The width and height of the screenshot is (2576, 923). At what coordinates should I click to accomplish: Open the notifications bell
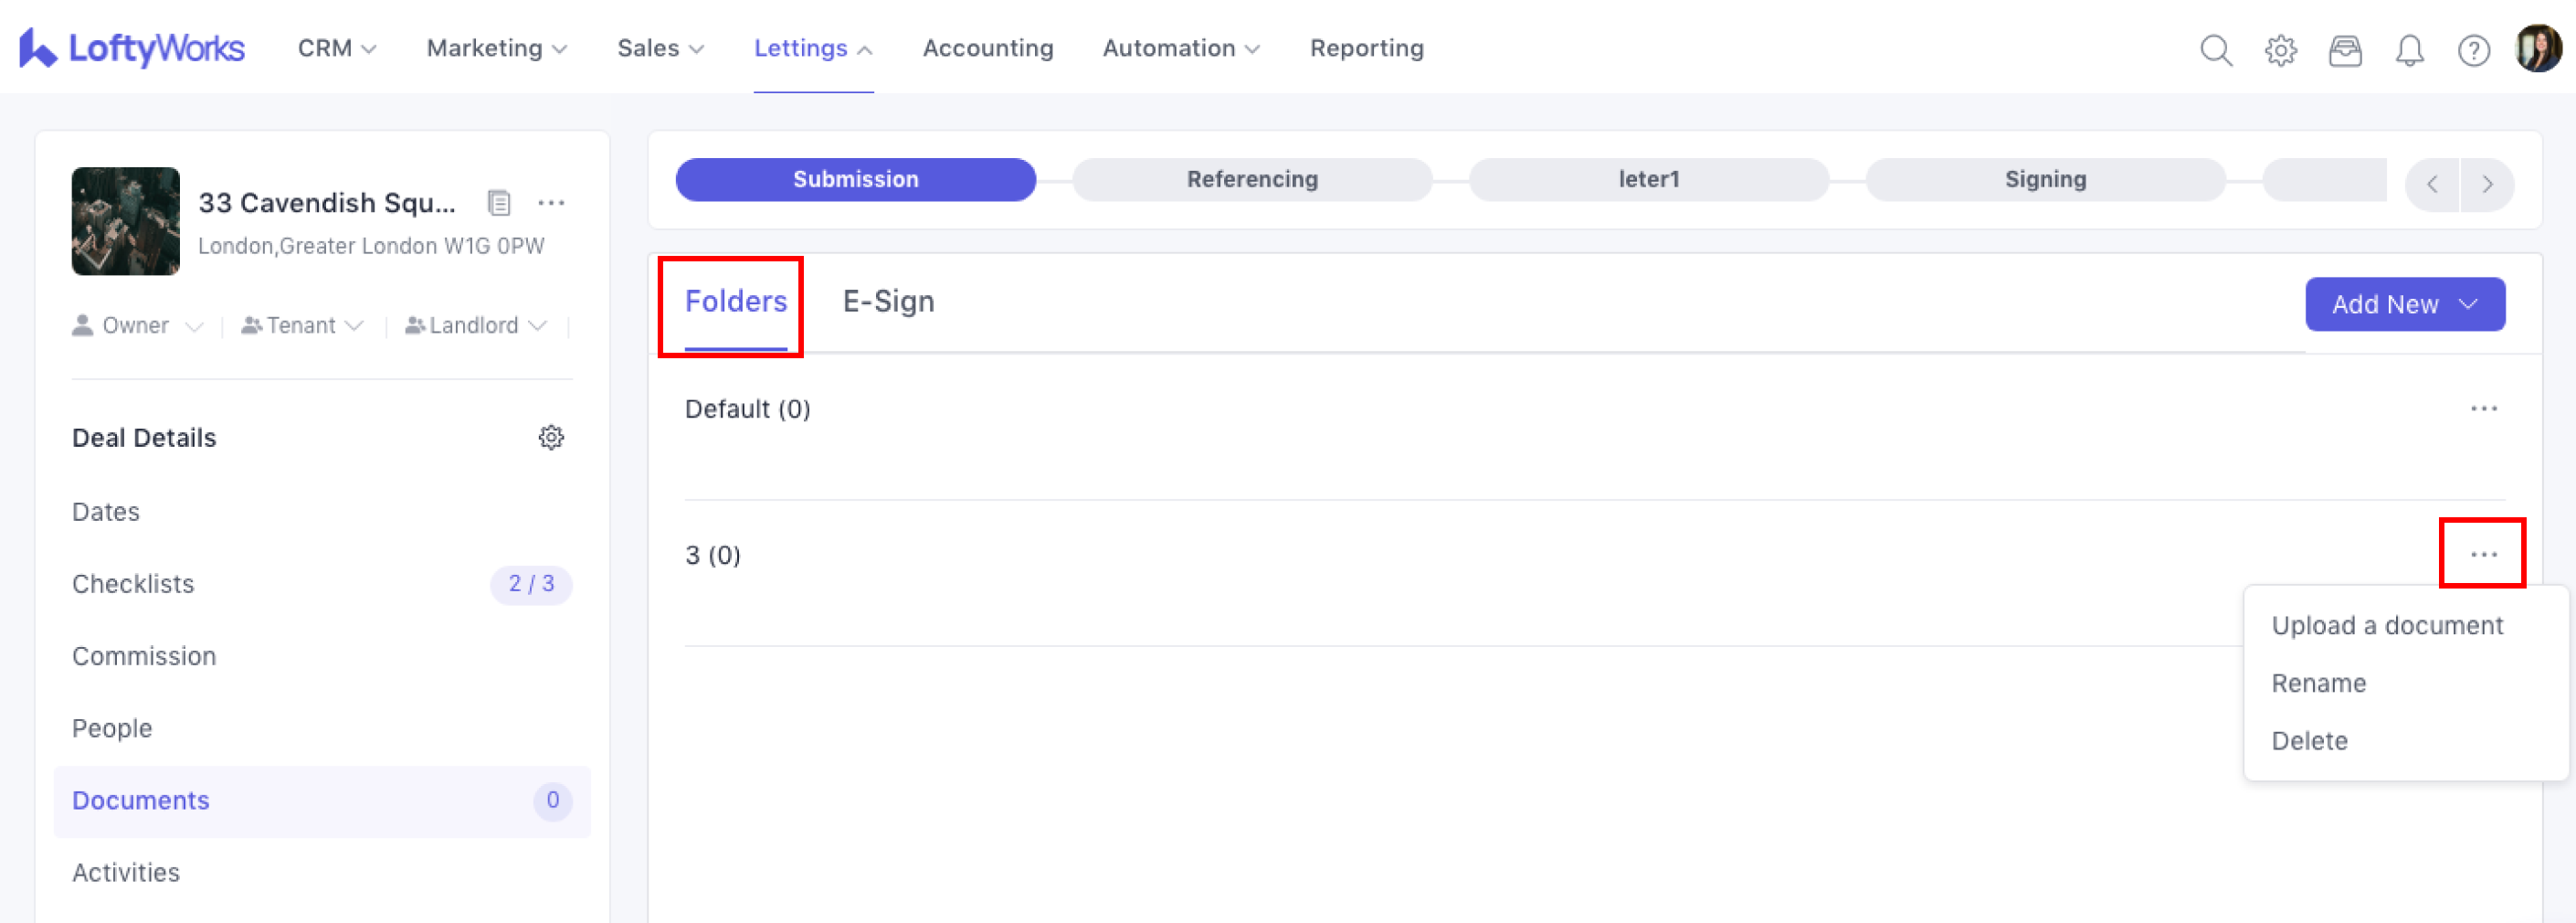click(2409, 50)
